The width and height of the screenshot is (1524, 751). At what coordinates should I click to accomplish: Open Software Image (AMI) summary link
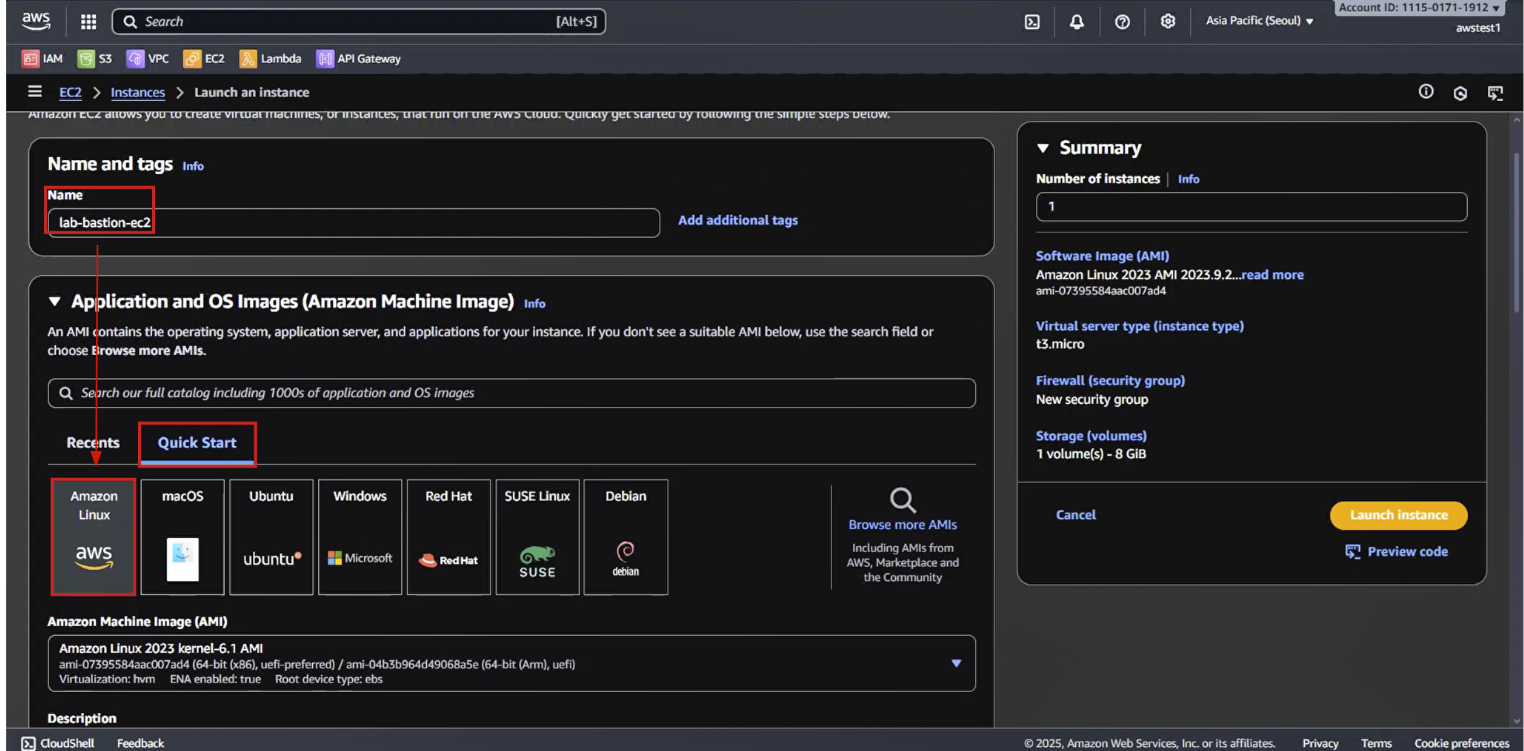(x=1102, y=256)
